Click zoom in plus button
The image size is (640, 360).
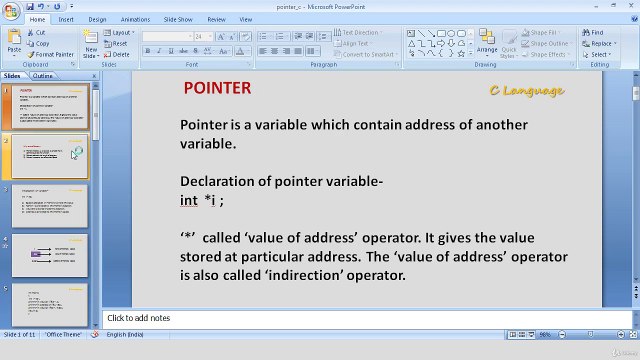click(621, 334)
